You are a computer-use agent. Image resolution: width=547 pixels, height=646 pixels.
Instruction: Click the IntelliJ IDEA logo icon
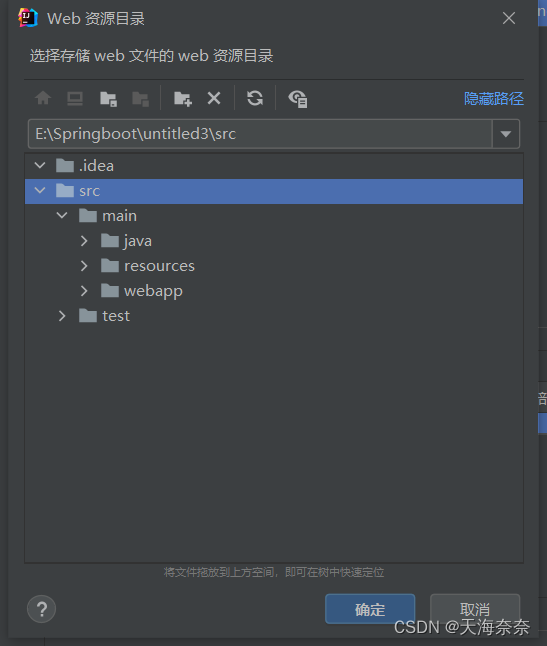click(x=28, y=18)
